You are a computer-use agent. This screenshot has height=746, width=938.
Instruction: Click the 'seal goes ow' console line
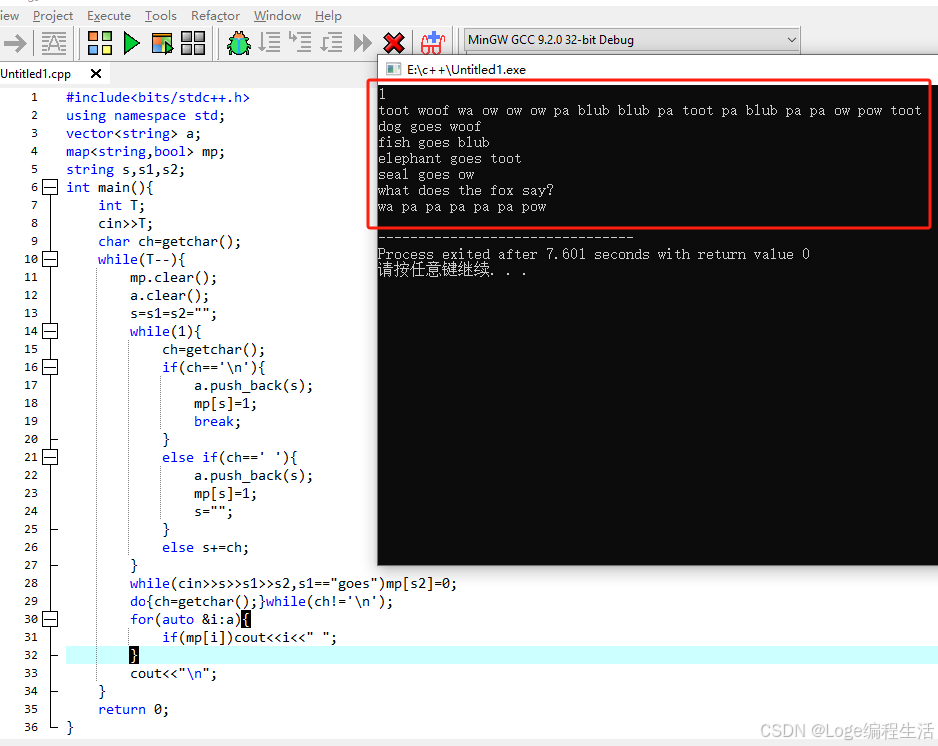point(426,175)
